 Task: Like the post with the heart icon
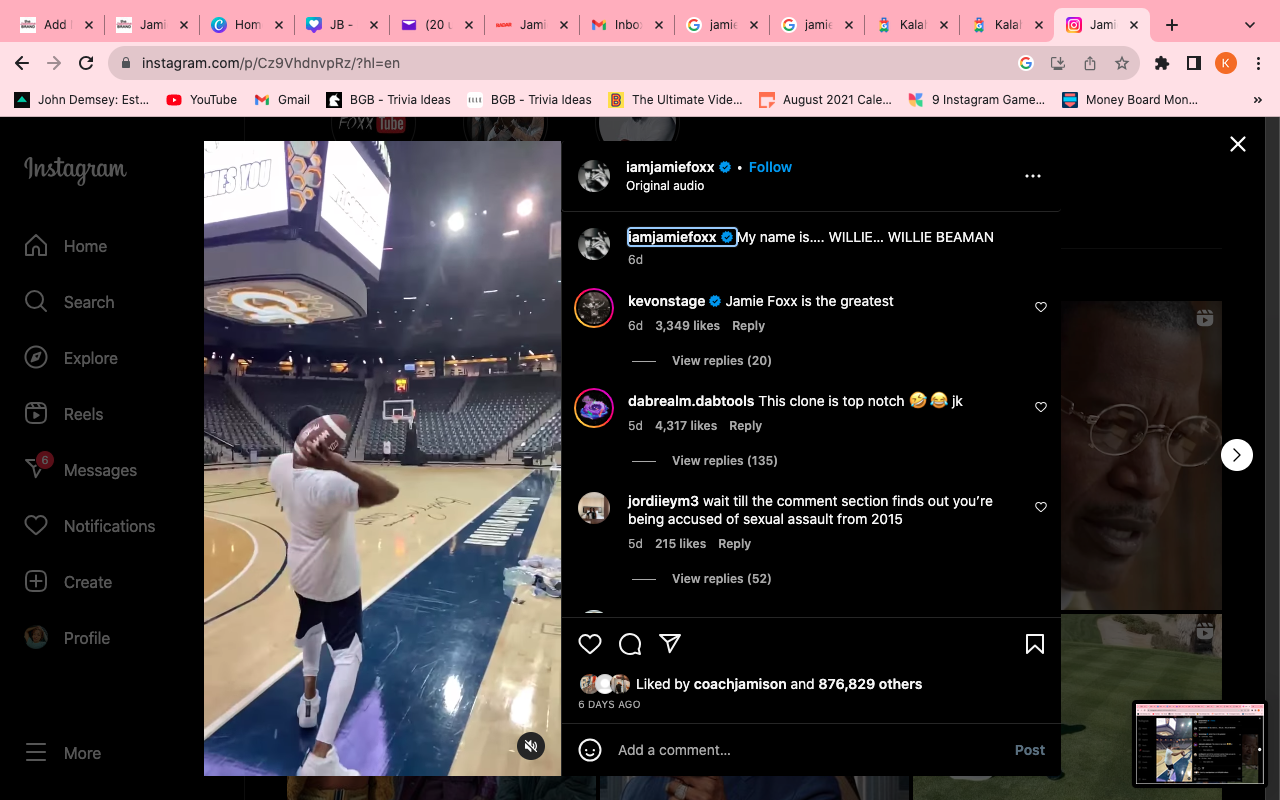(x=590, y=644)
